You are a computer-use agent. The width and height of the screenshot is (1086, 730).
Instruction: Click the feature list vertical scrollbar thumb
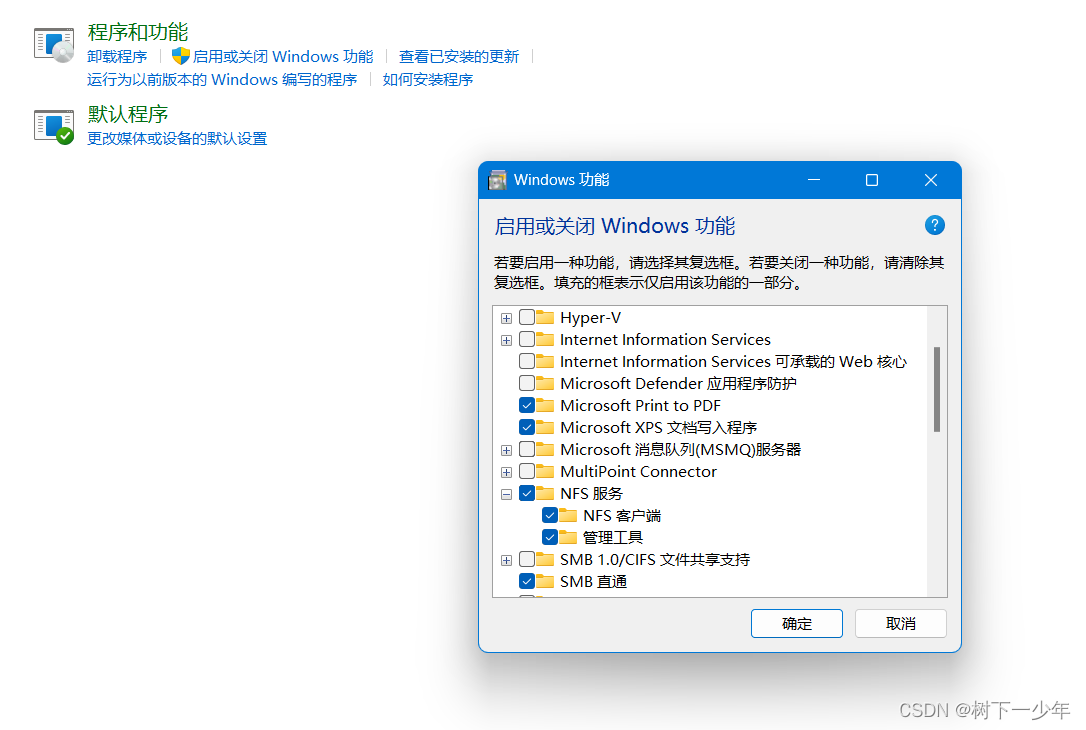pos(936,389)
